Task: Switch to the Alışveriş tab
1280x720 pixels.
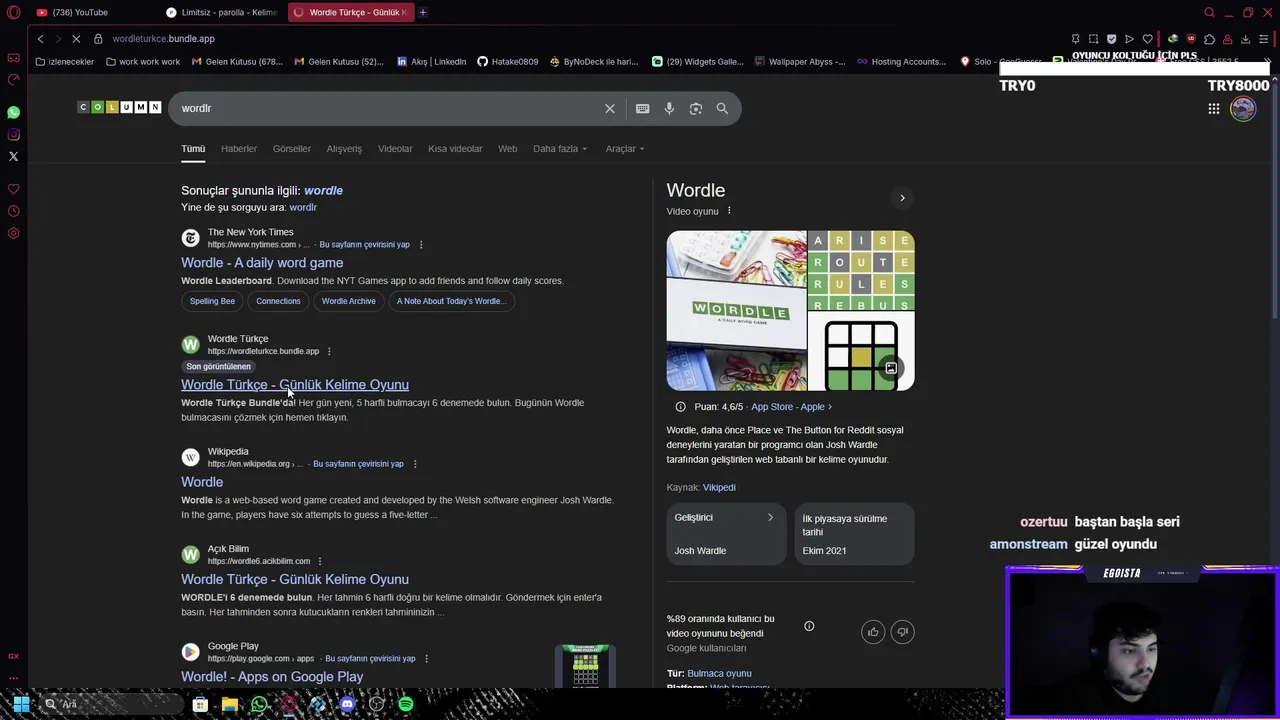Action: (344, 149)
